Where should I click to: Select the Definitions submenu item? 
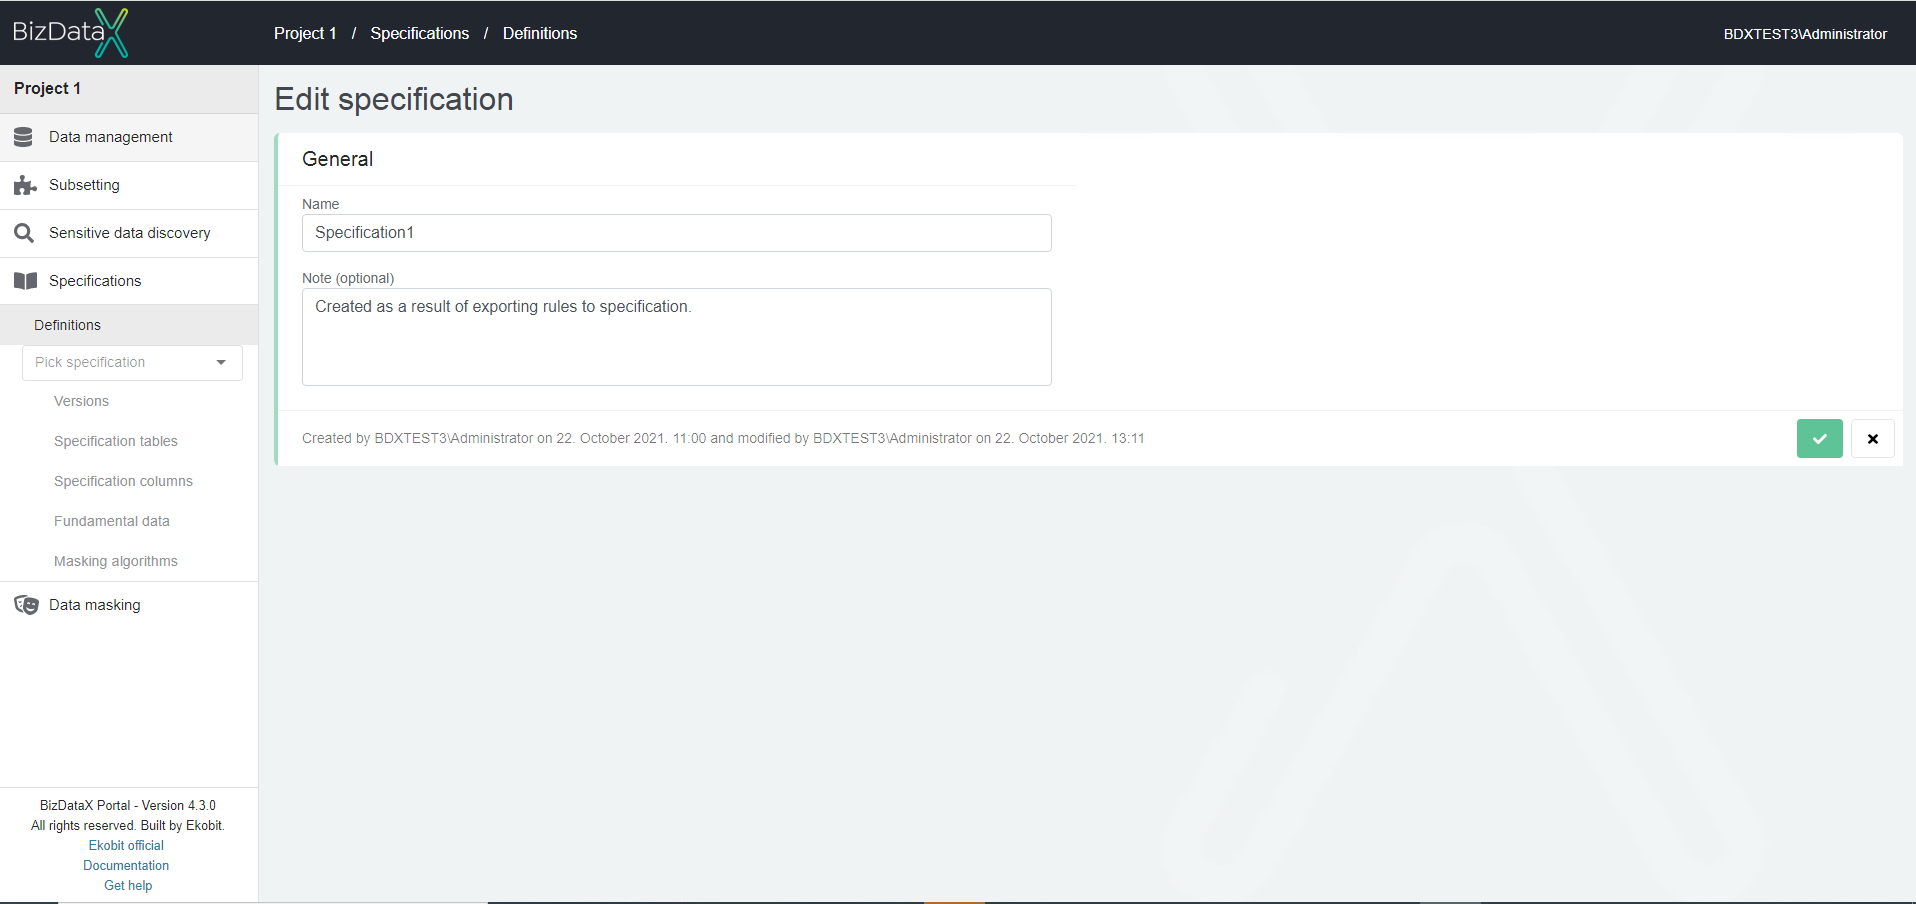(129, 325)
